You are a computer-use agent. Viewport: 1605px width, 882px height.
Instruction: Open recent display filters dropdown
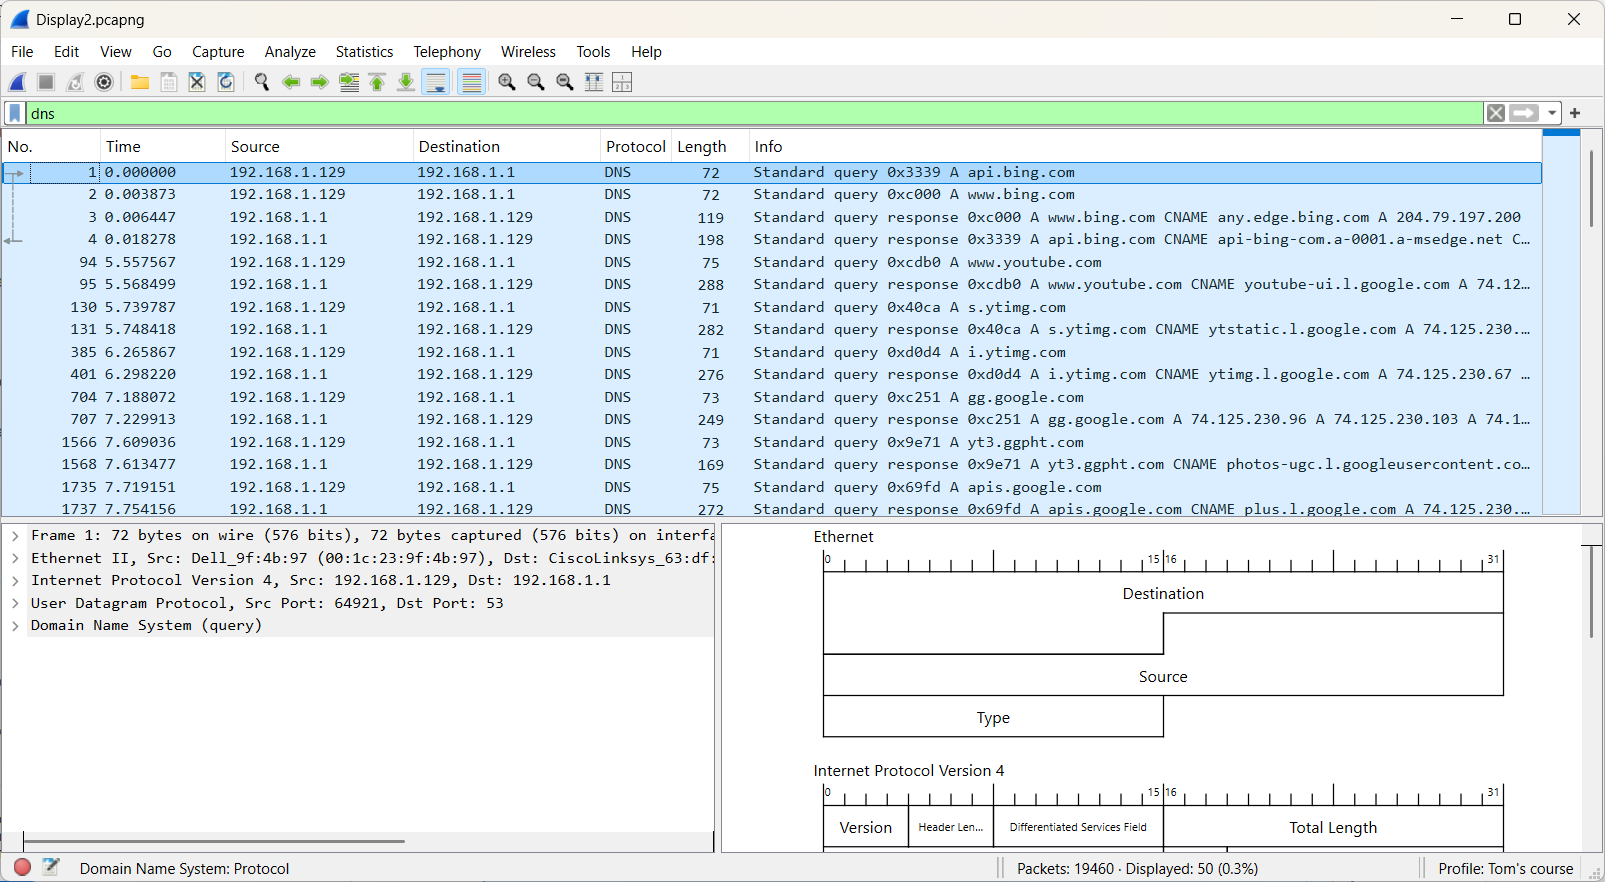[x=1552, y=113]
